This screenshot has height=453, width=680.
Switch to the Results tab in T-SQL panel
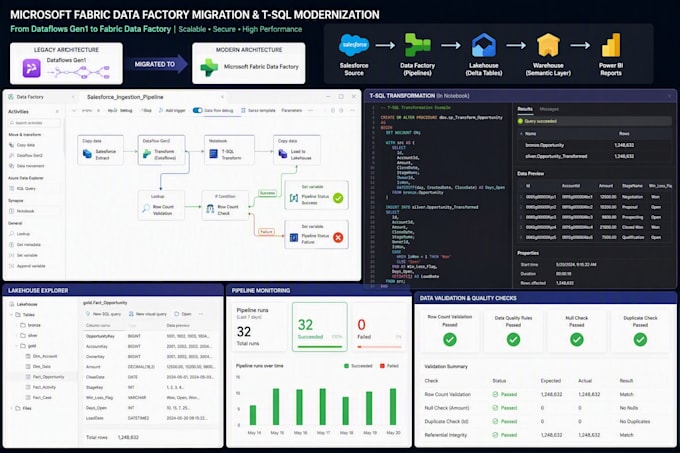click(x=525, y=109)
